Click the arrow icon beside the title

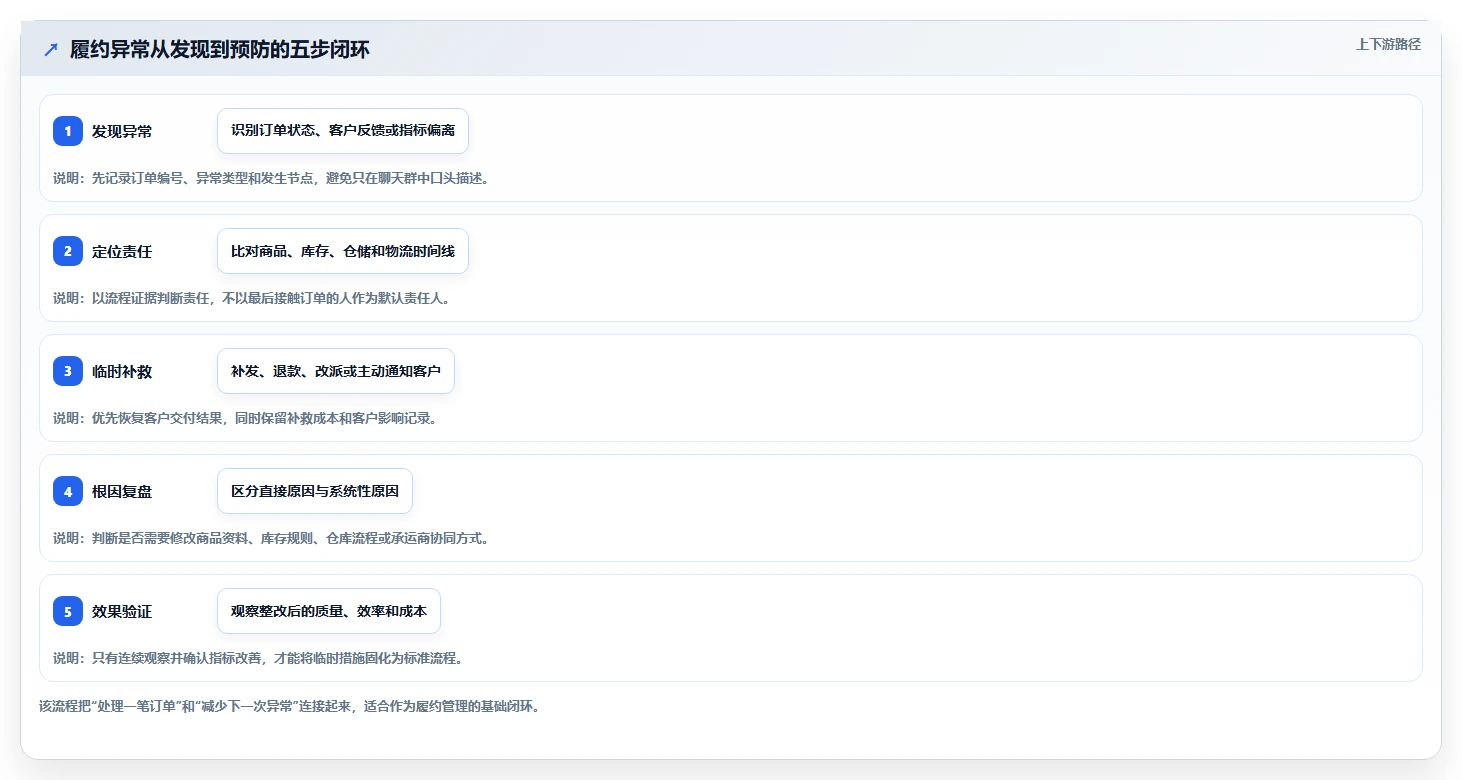[x=51, y=50]
